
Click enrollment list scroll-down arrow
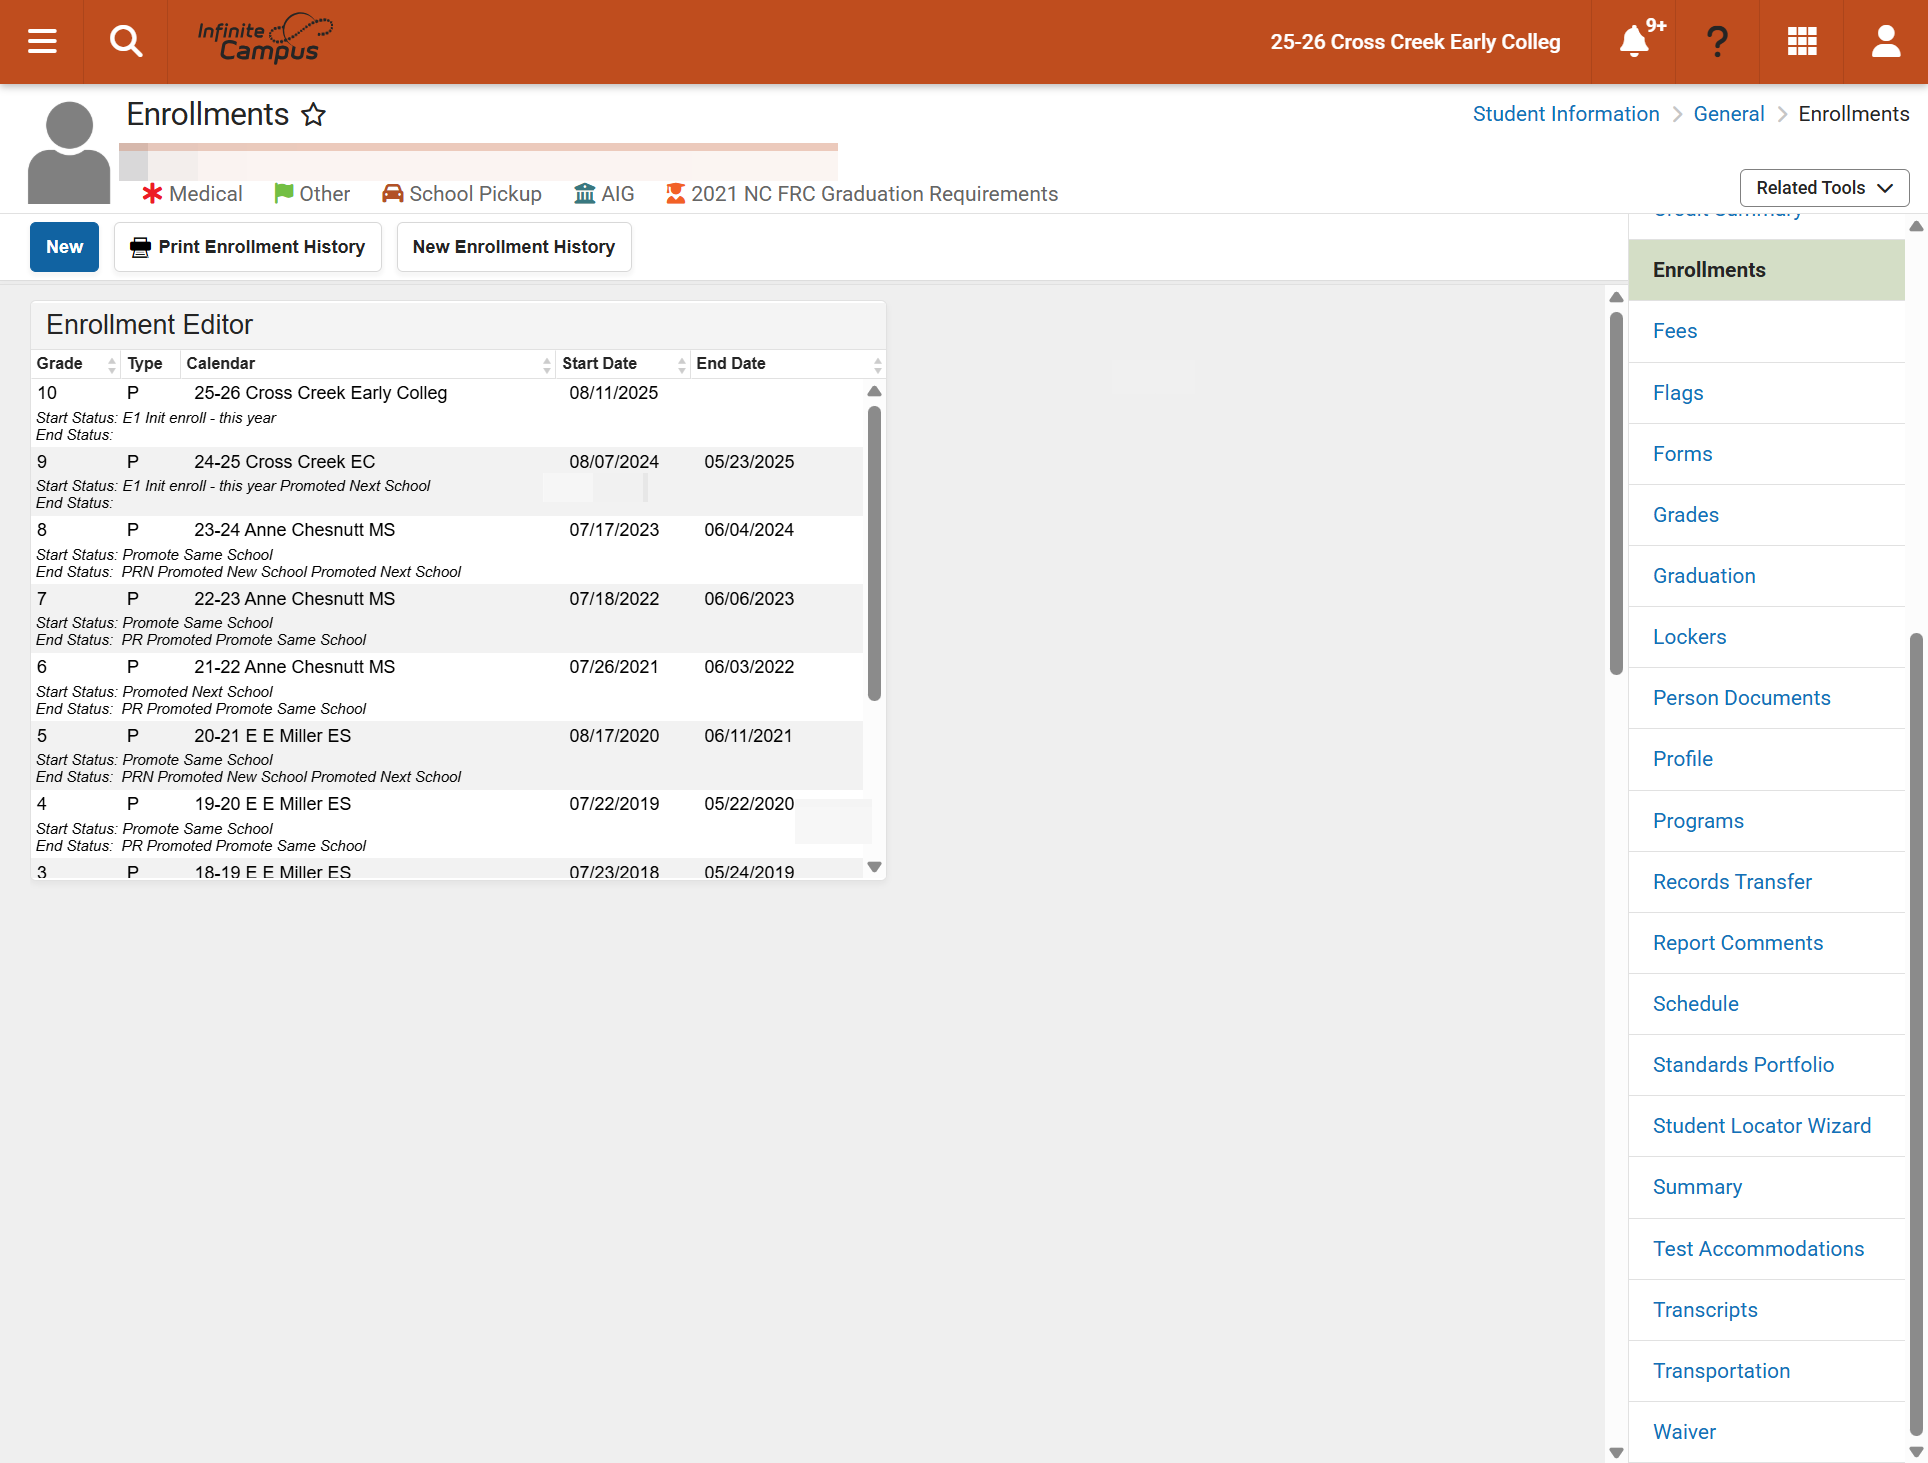[x=875, y=867]
